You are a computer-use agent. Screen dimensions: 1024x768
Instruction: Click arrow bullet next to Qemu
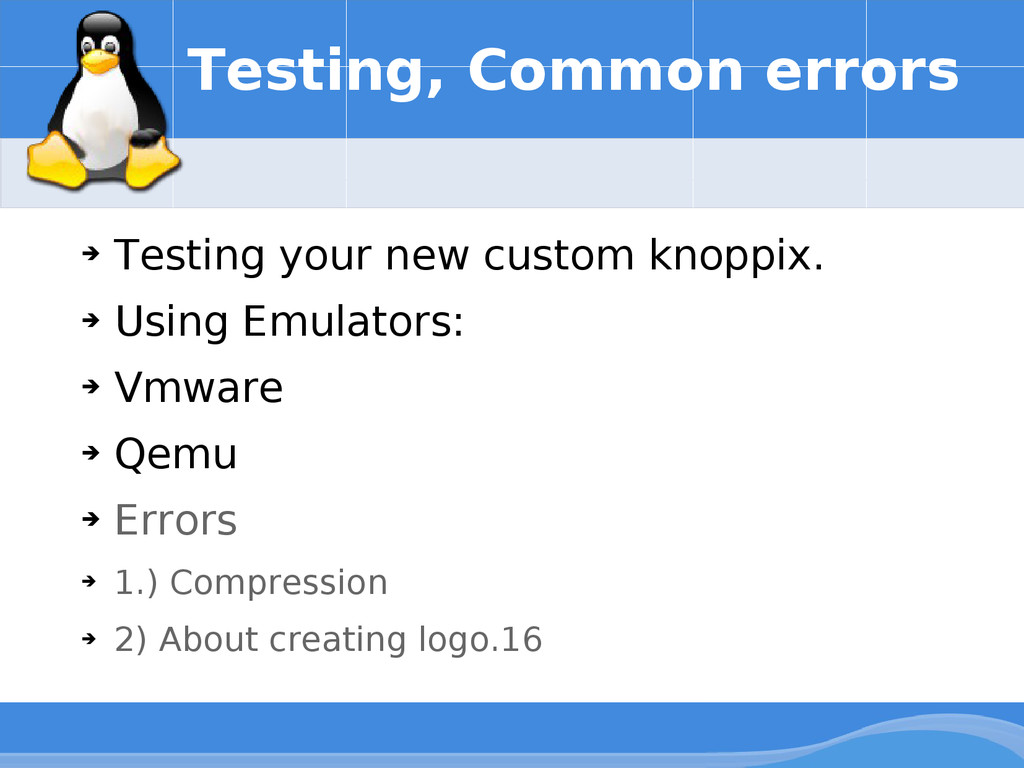(x=91, y=452)
